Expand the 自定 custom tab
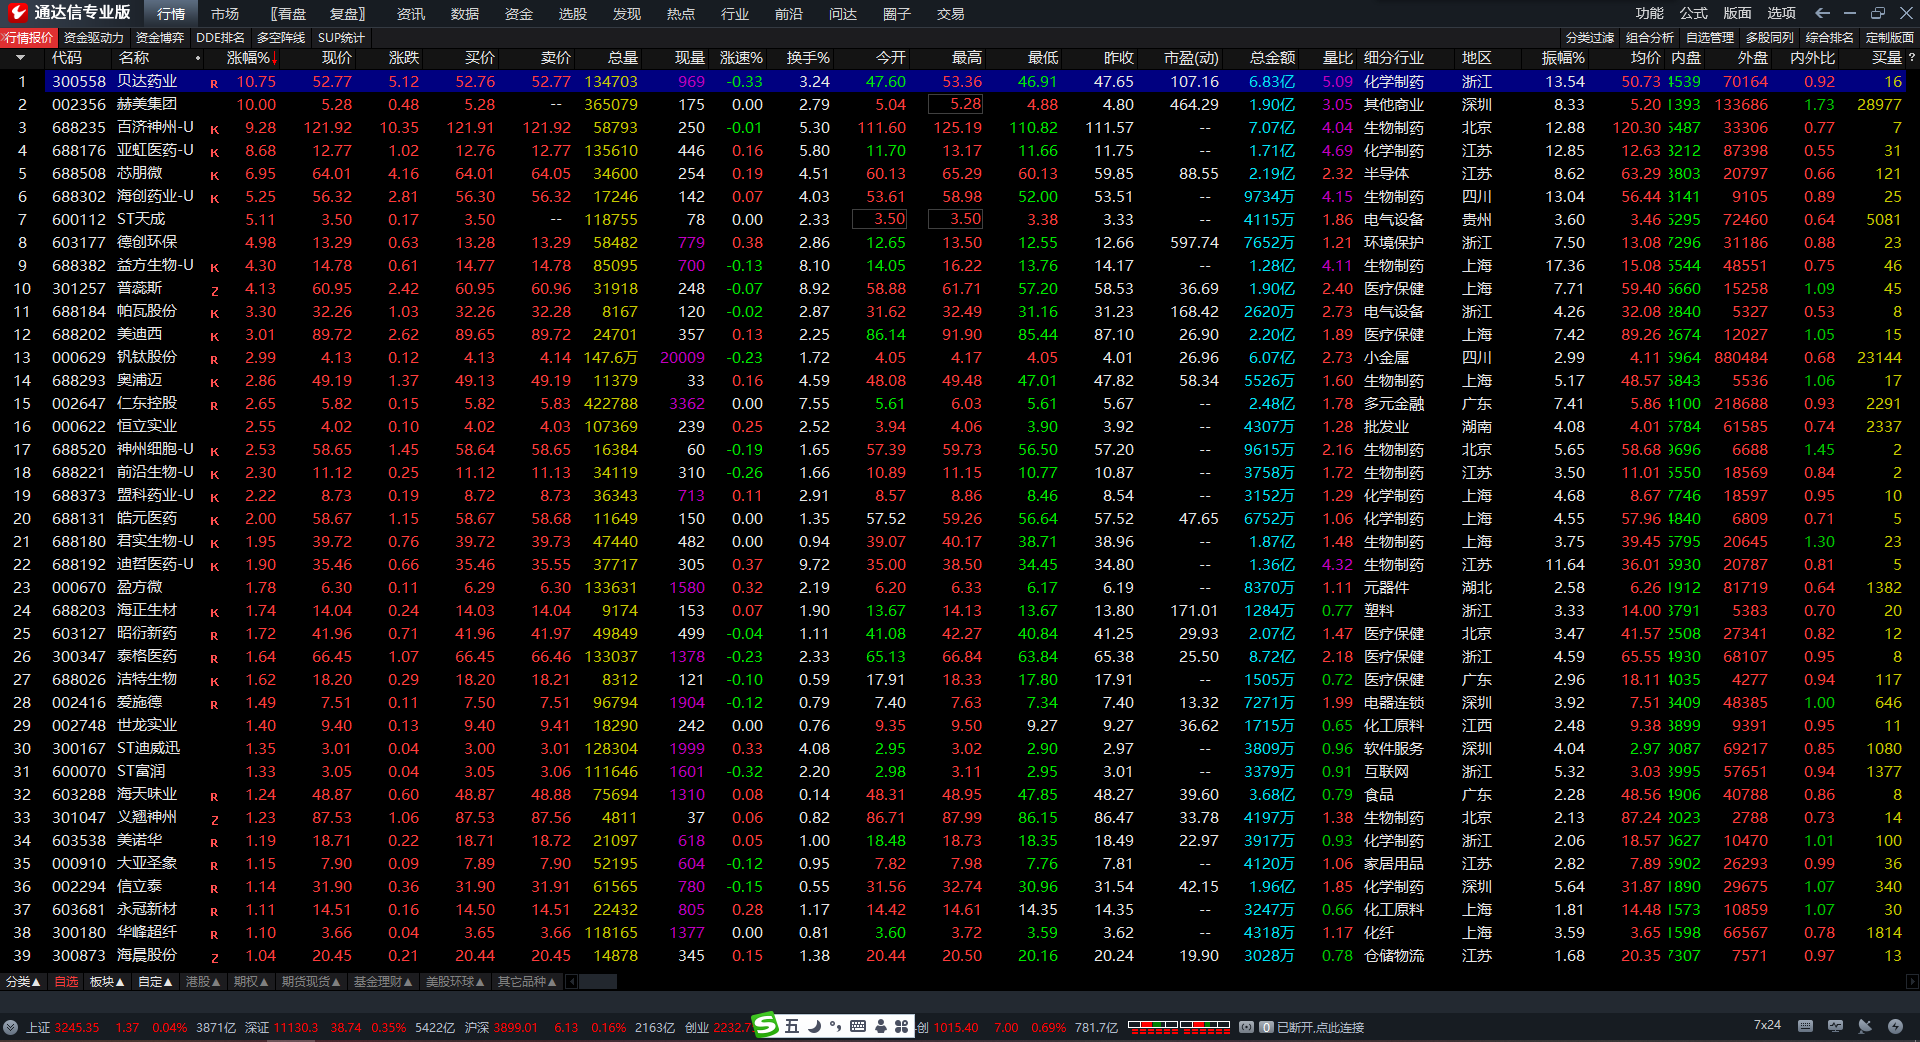 point(155,982)
